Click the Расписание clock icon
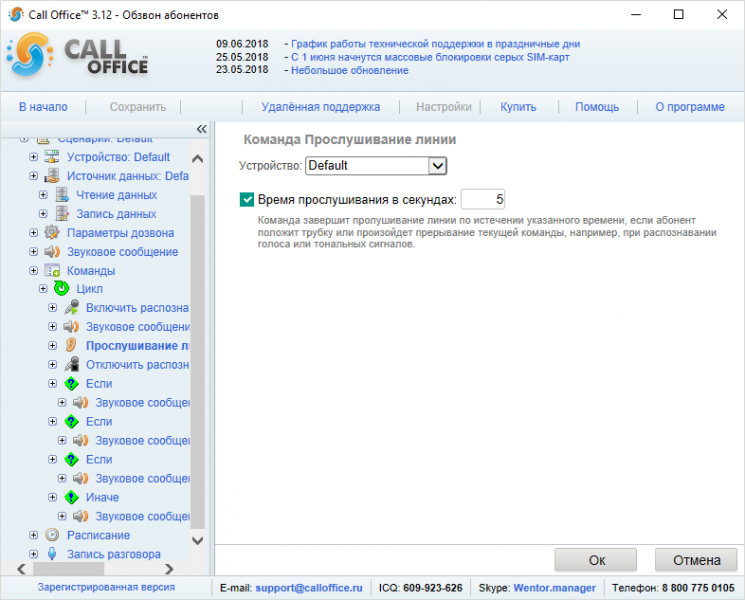The image size is (745, 600). tap(52, 535)
